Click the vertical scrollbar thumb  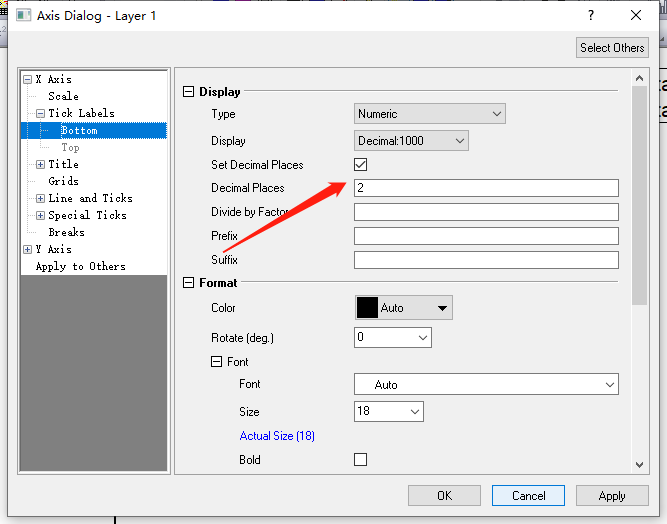639,196
